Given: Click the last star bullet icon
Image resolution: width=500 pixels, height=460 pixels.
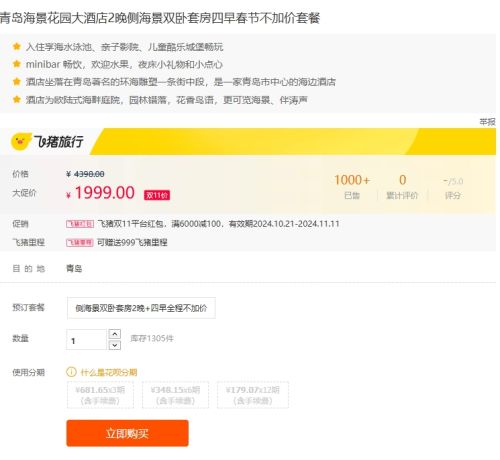Looking at the screenshot, I should coord(17,99).
